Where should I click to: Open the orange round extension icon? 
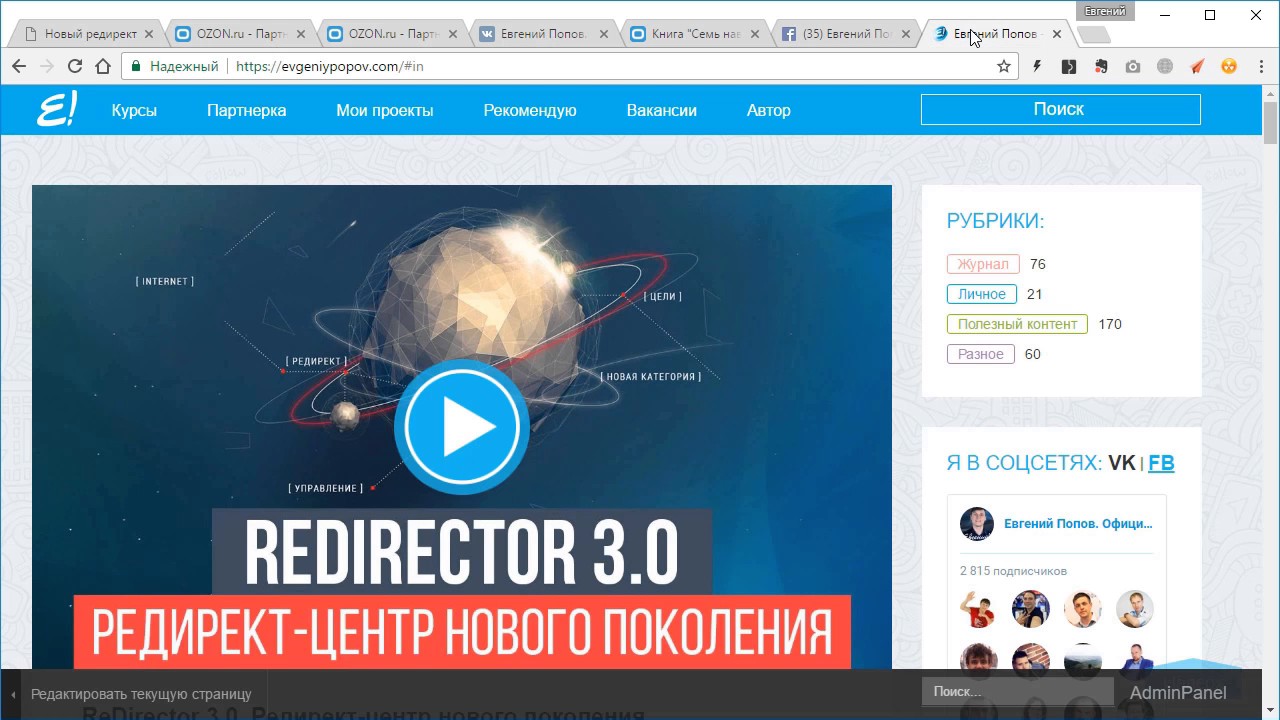(1229, 66)
